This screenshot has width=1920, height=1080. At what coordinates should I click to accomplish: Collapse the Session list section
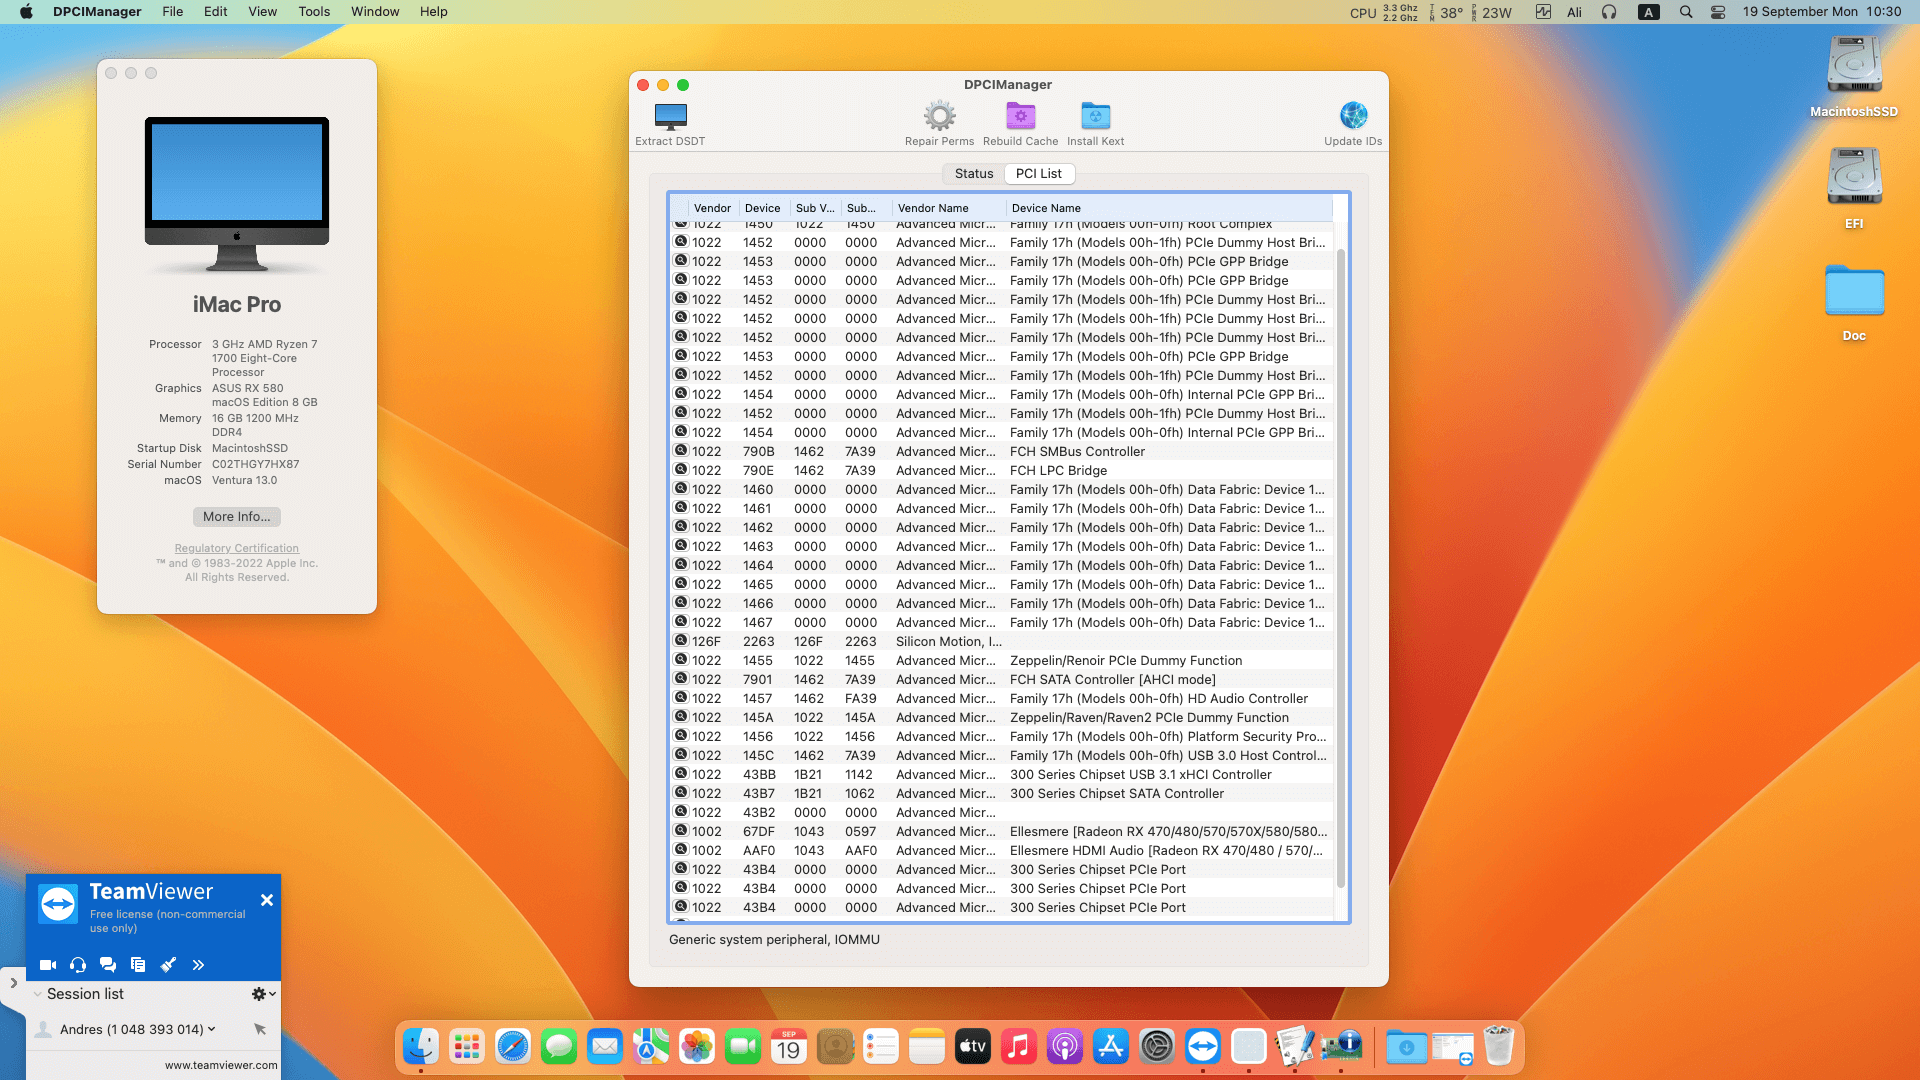click(38, 994)
